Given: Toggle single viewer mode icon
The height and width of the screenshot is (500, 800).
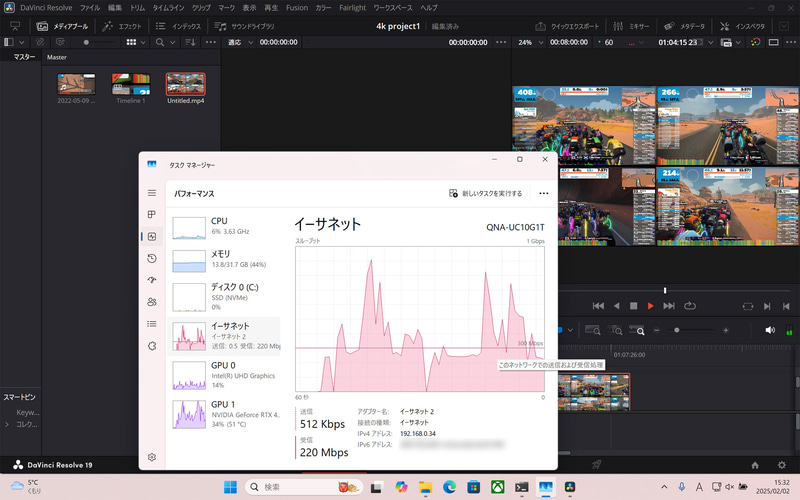Looking at the screenshot, I should click(773, 42).
